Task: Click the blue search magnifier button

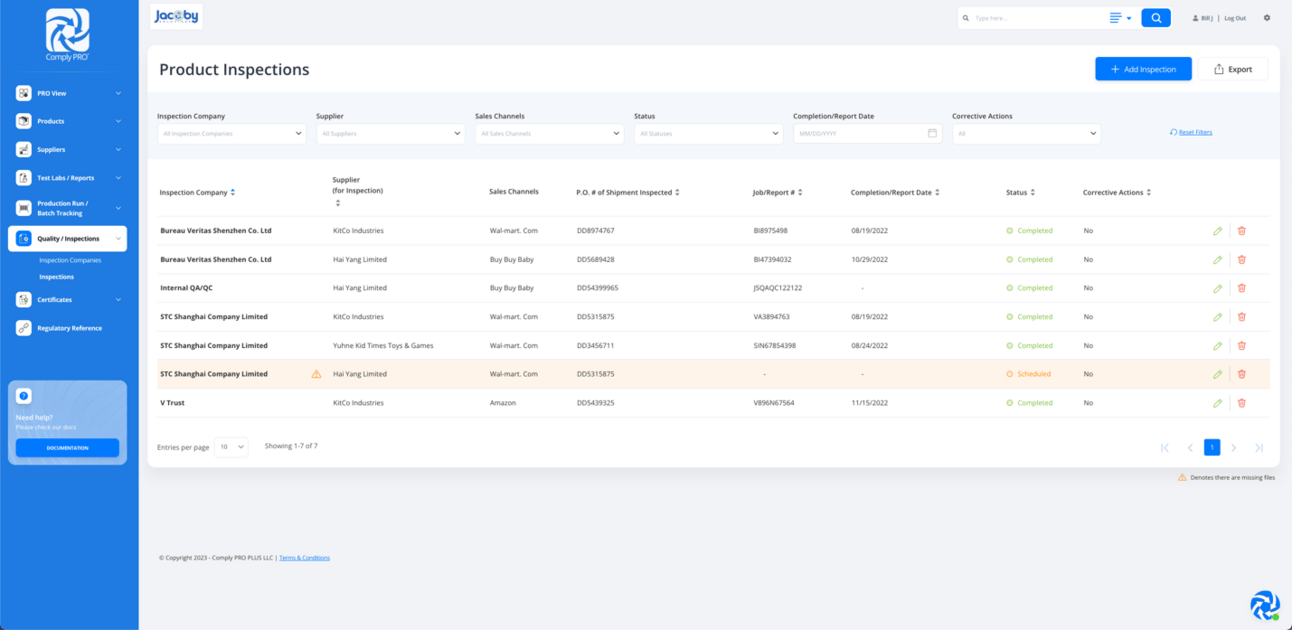Action: click(x=1156, y=18)
